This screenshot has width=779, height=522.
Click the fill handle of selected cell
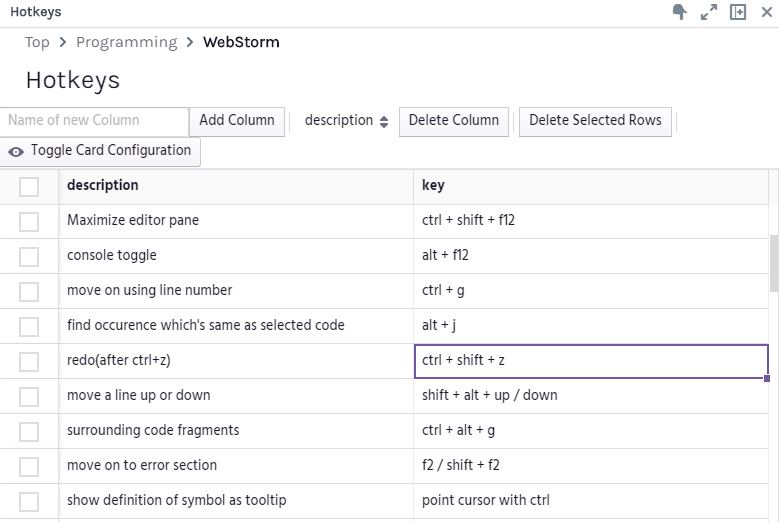[x=767, y=378]
